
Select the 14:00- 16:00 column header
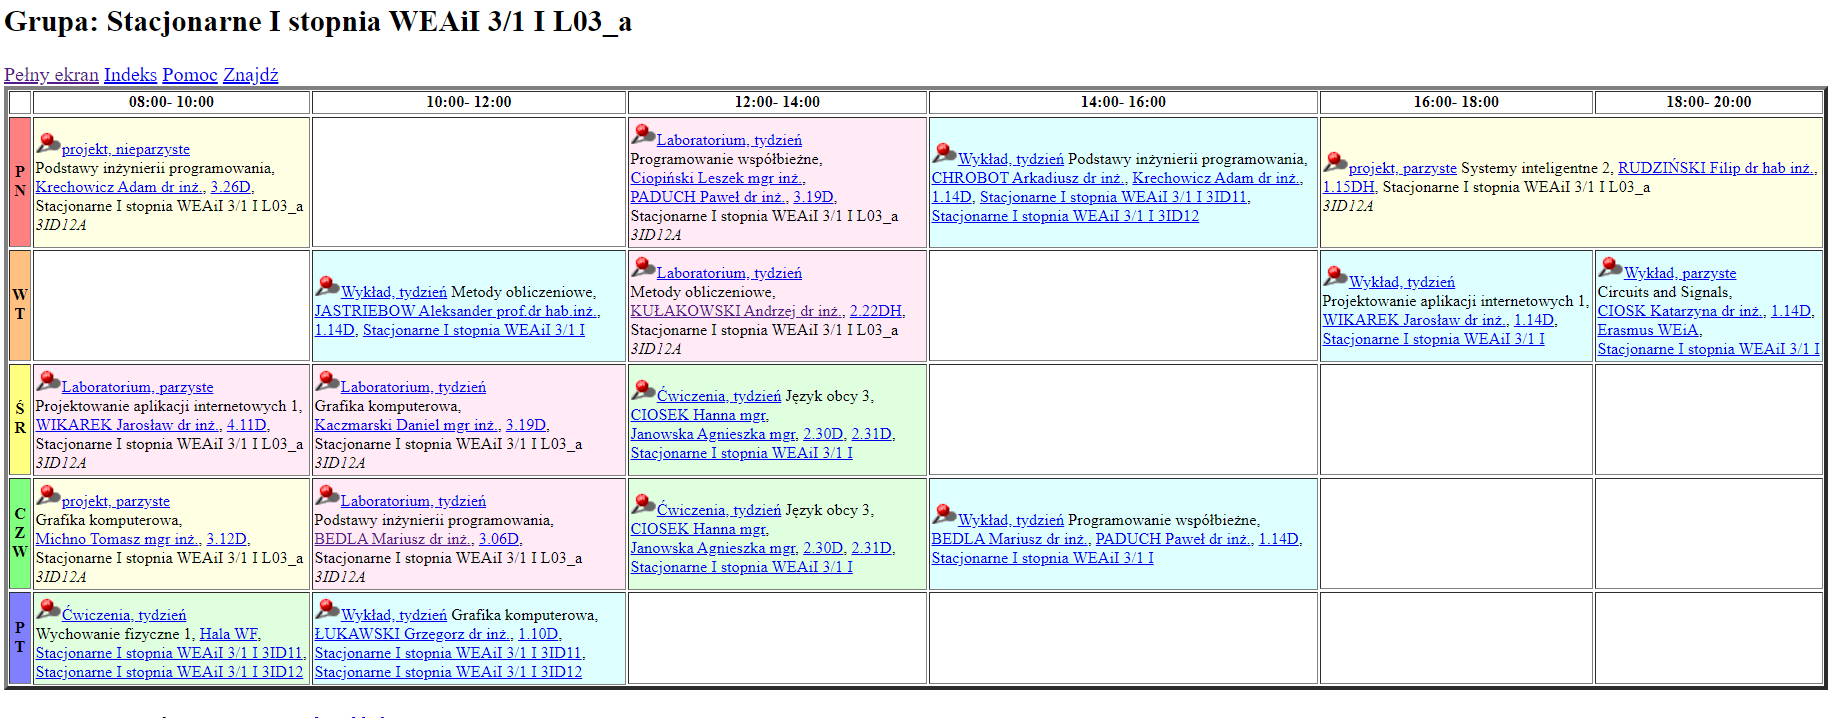click(x=1123, y=102)
